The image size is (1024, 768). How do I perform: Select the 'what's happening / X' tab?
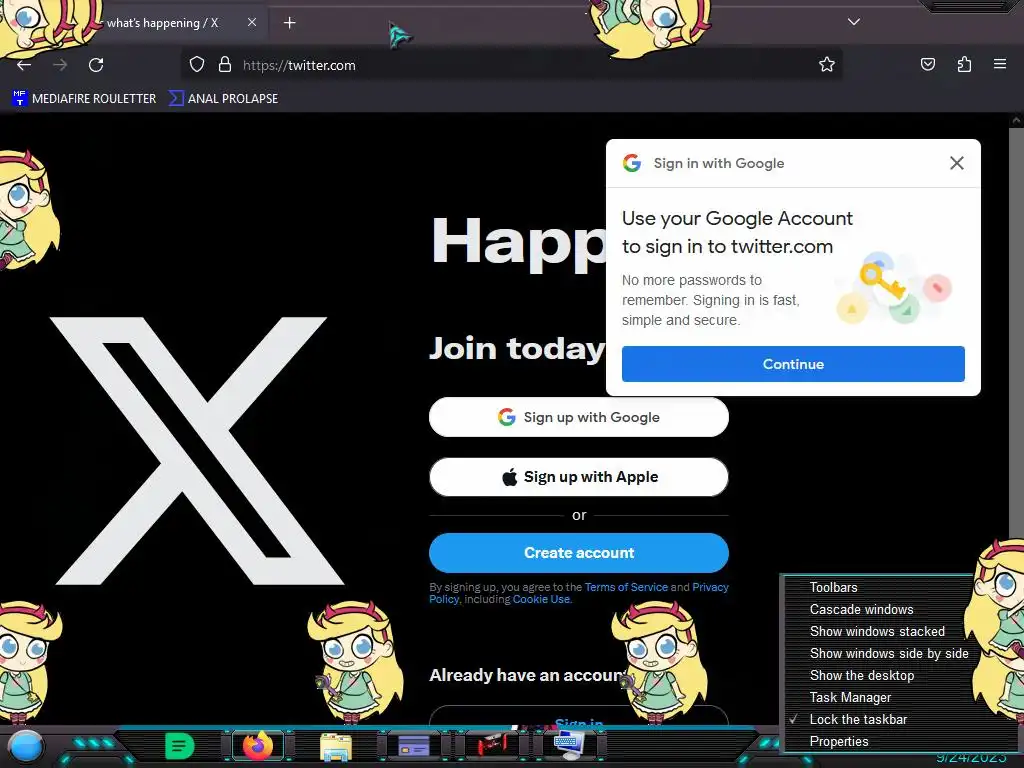click(x=162, y=23)
